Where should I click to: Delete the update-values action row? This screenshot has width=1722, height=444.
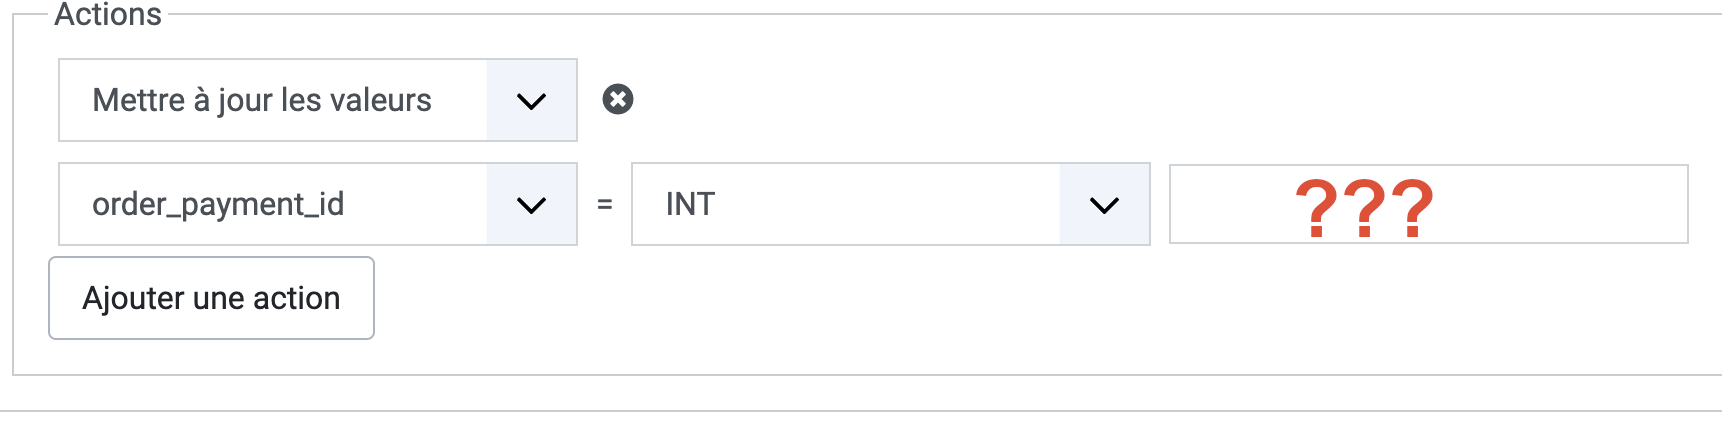point(618,99)
